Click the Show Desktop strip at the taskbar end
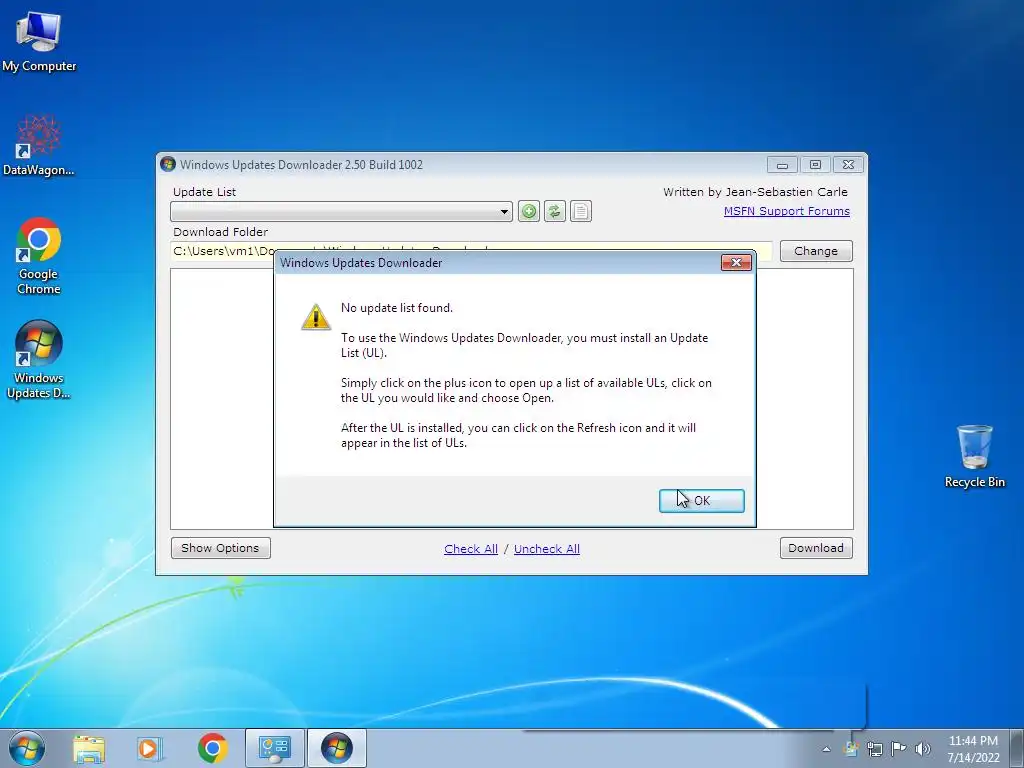1024x768 pixels. 1018,748
